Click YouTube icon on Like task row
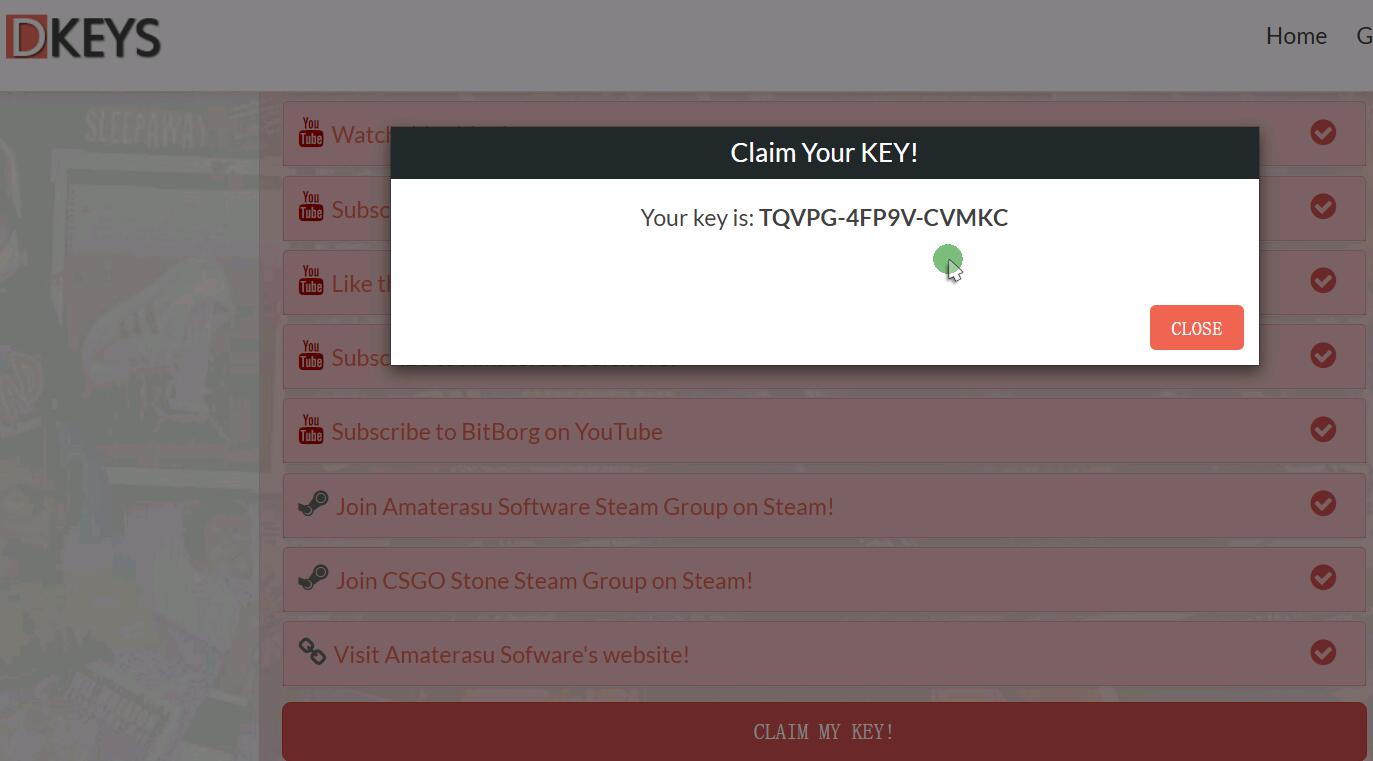Viewport: 1373px width, 761px height. (x=311, y=280)
